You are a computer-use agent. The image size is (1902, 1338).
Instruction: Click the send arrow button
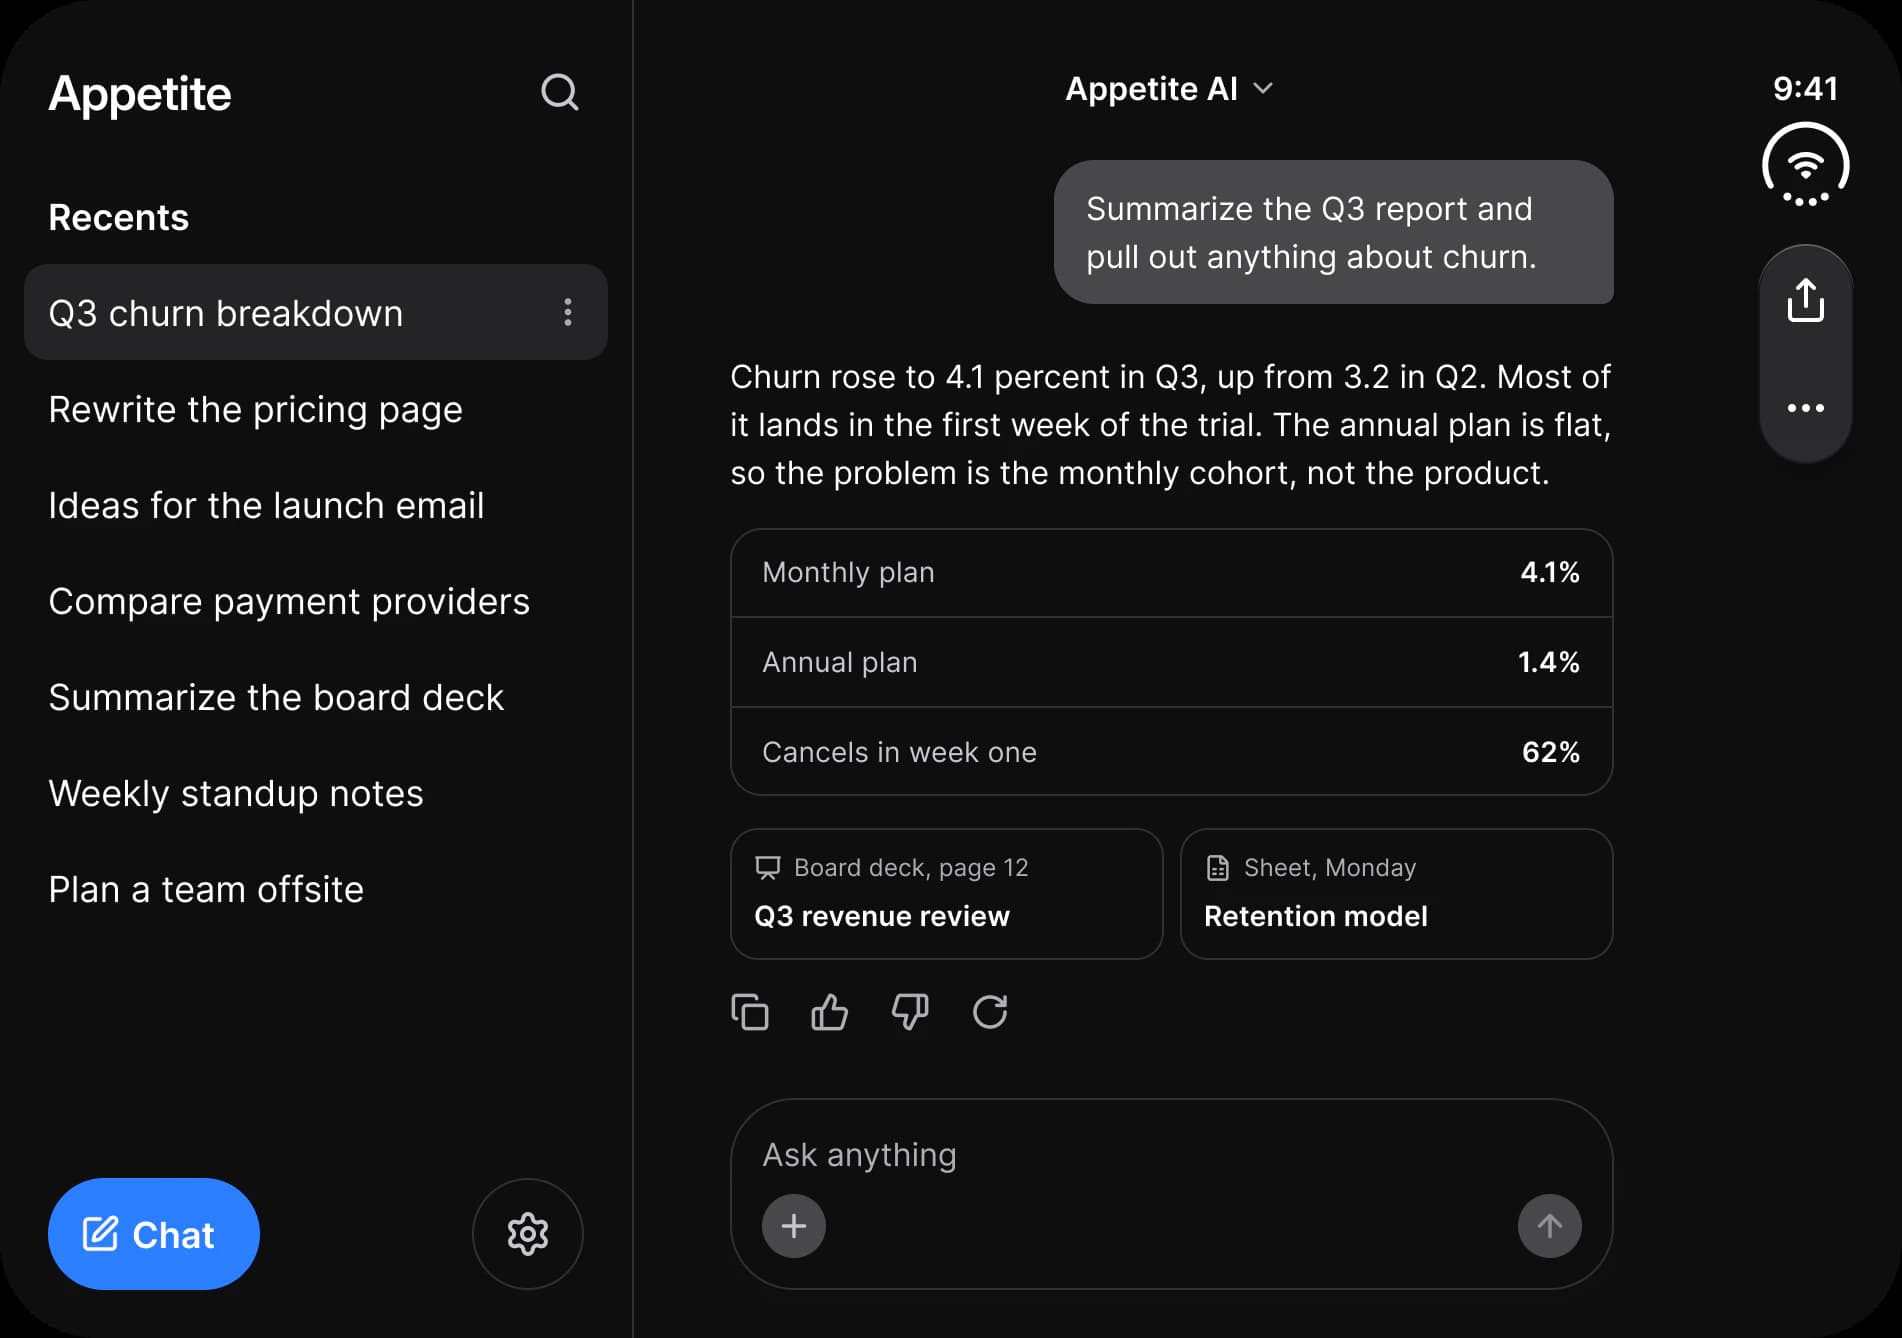click(x=1550, y=1226)
